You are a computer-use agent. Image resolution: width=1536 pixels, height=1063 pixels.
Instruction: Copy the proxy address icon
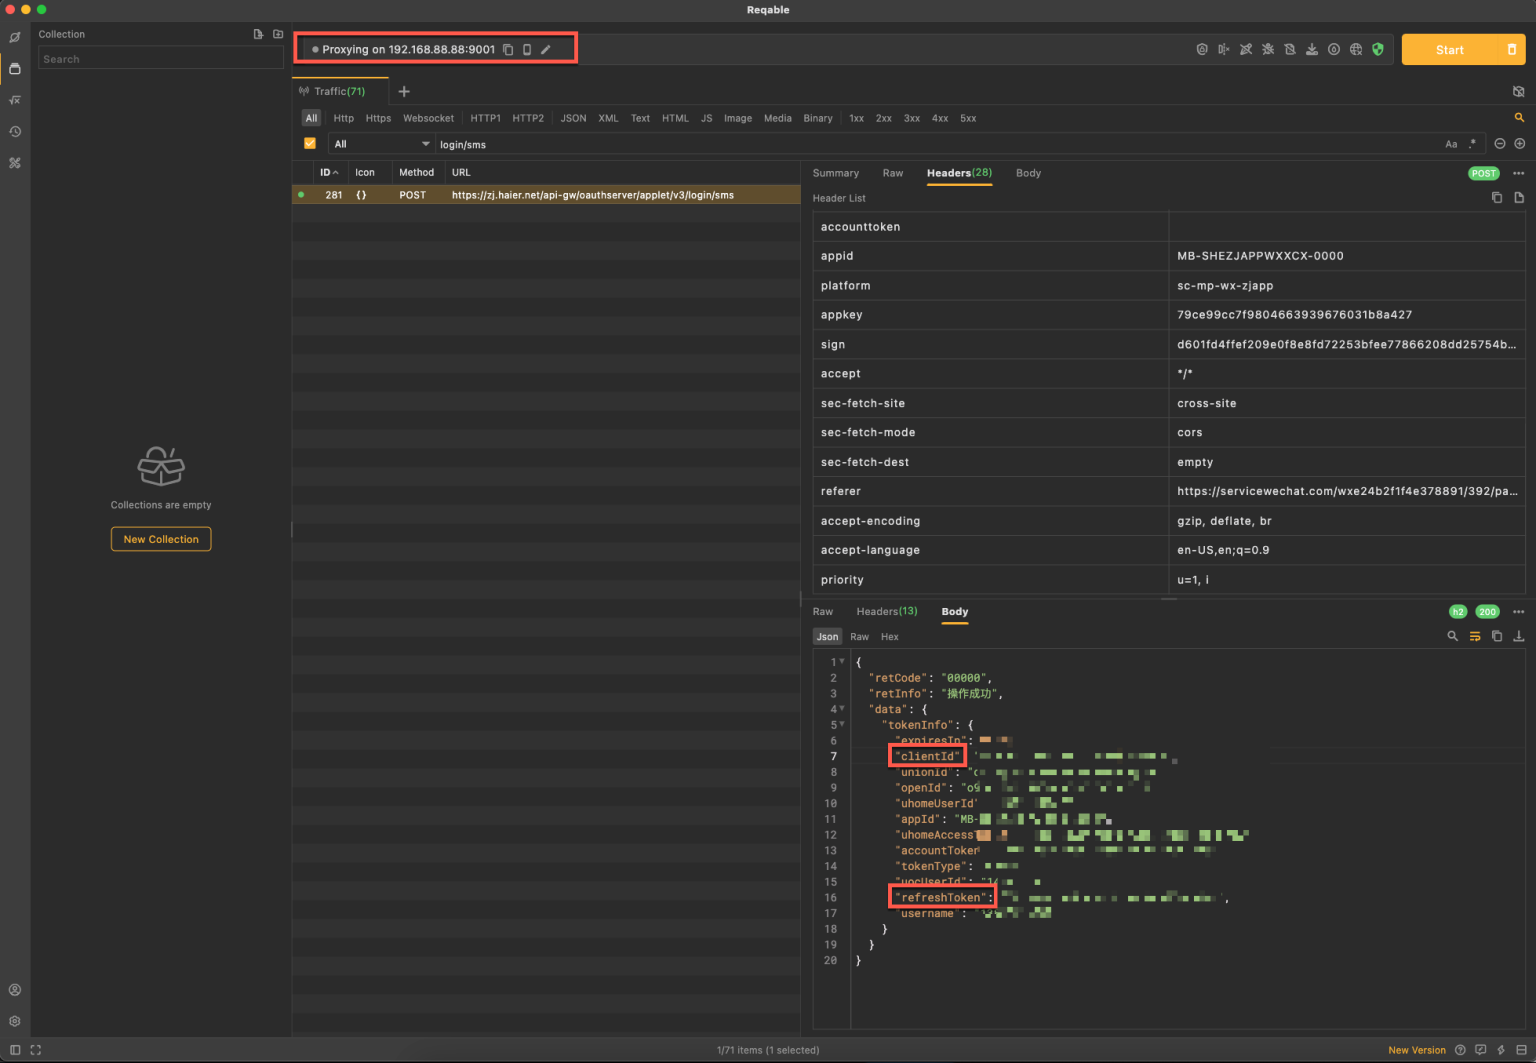tap(508, 49)
